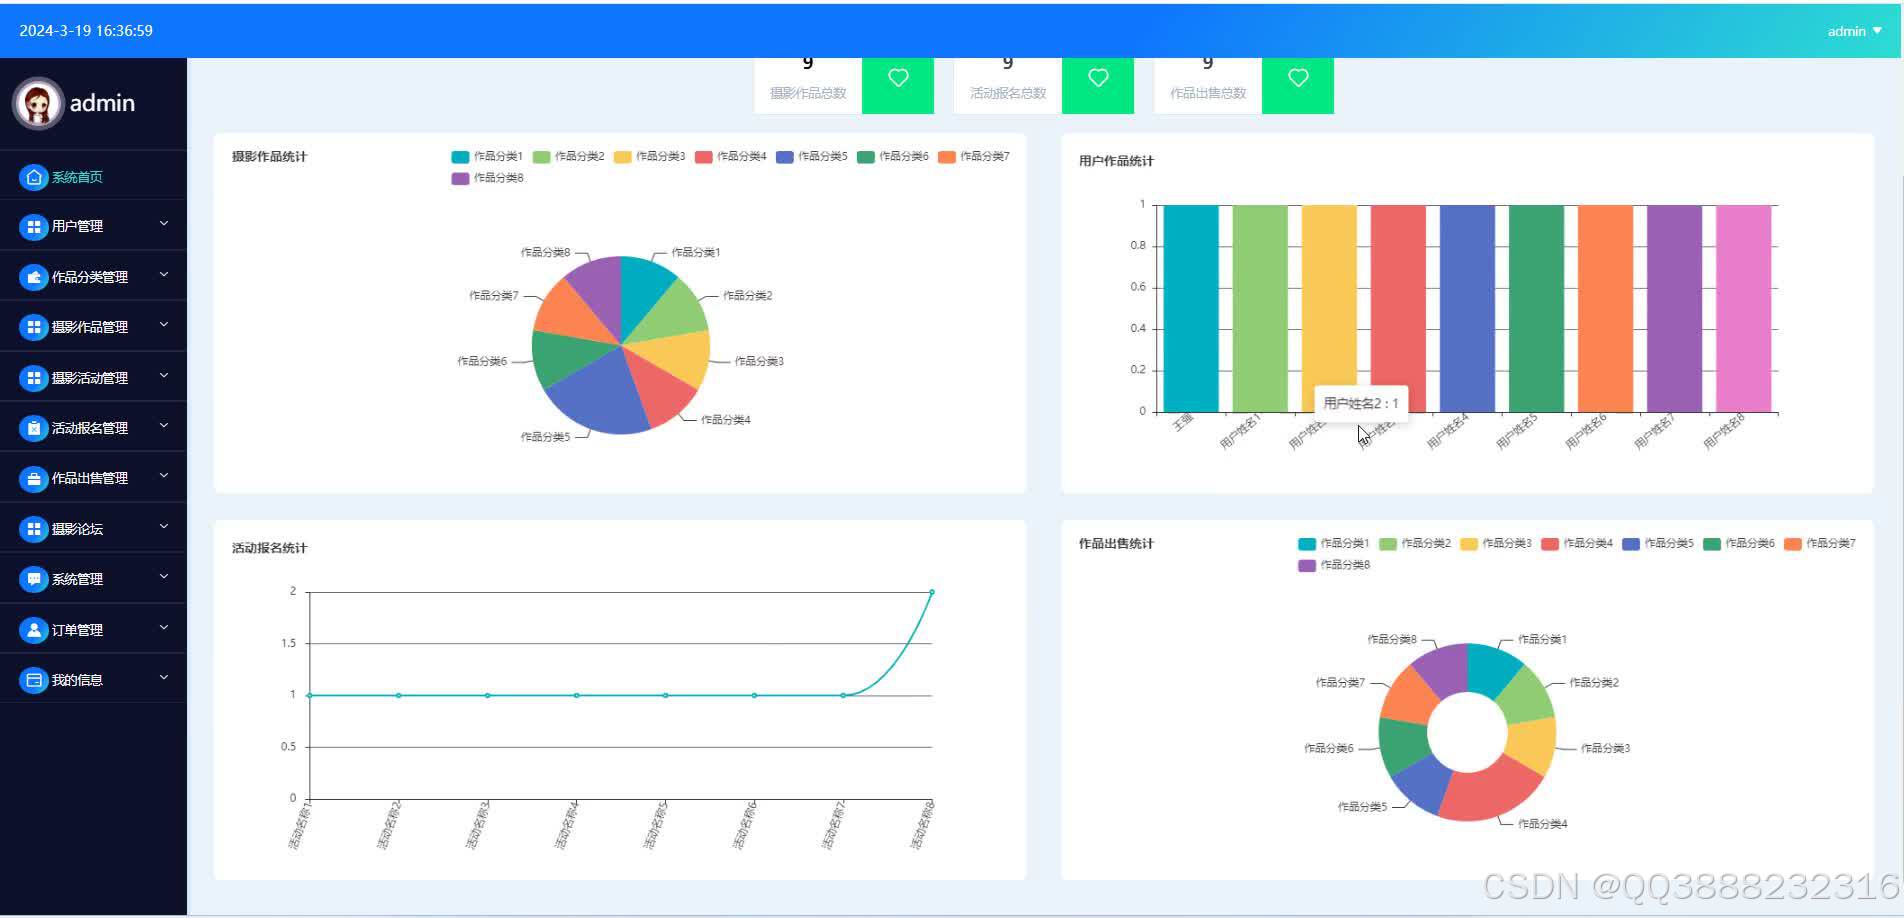Open the 系统首页 home icon
This screenshot has width=1904, height=918.
[x=34, y=177]
